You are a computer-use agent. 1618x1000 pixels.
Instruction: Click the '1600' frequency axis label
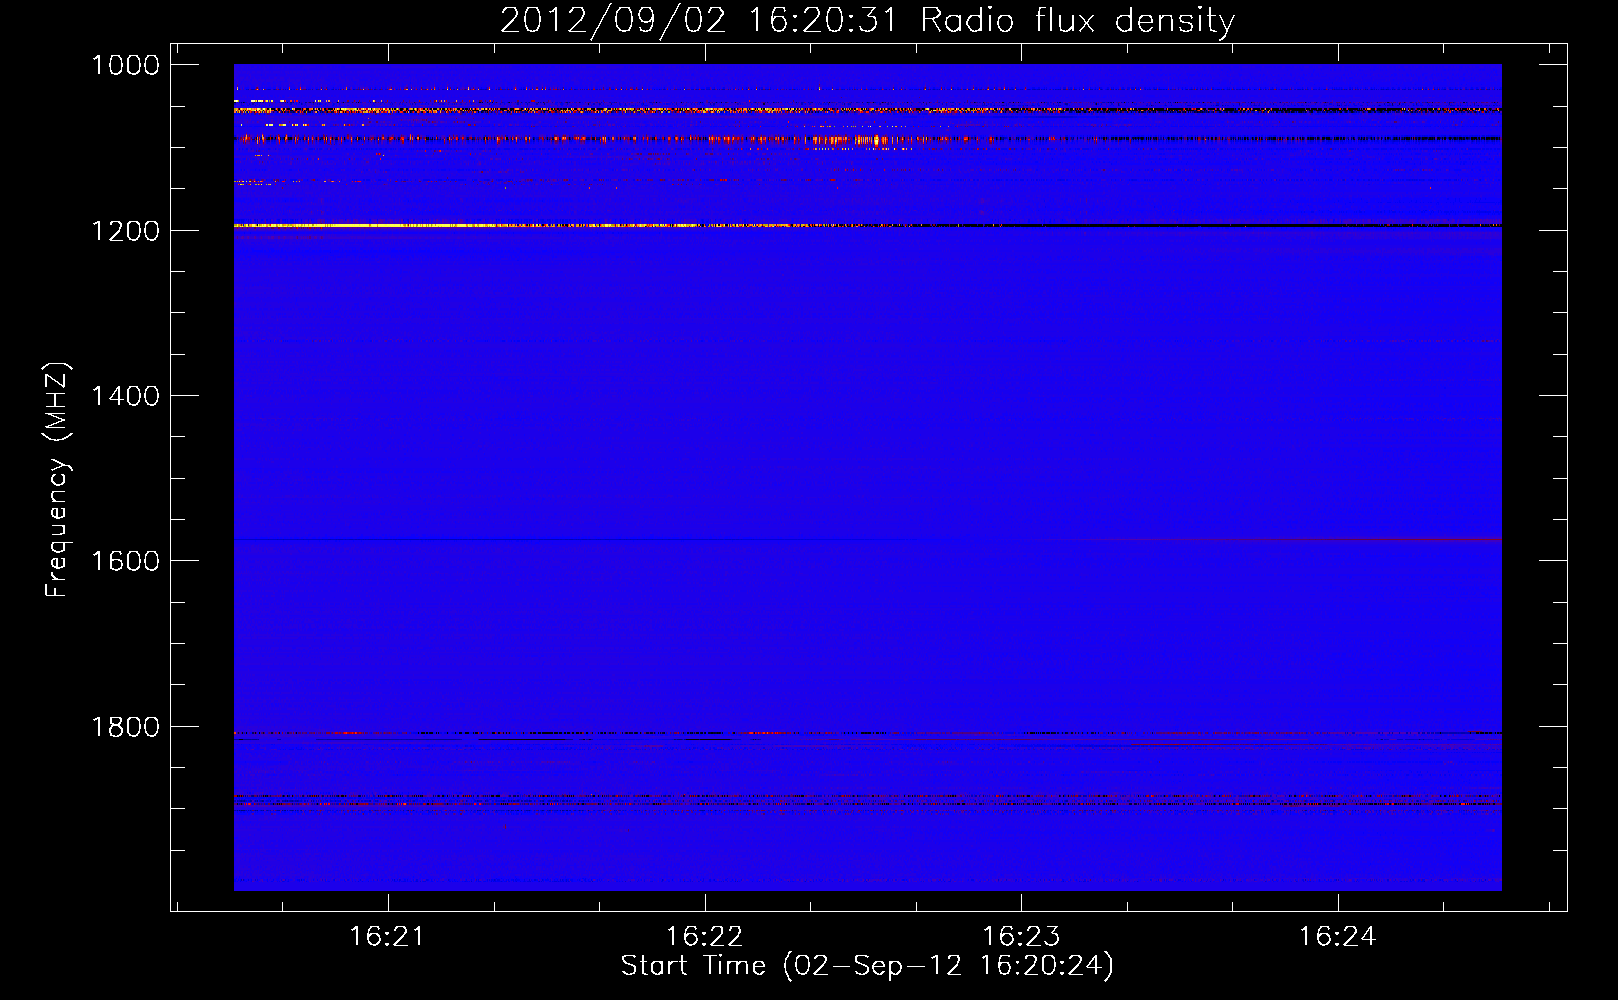coord(125,561)
